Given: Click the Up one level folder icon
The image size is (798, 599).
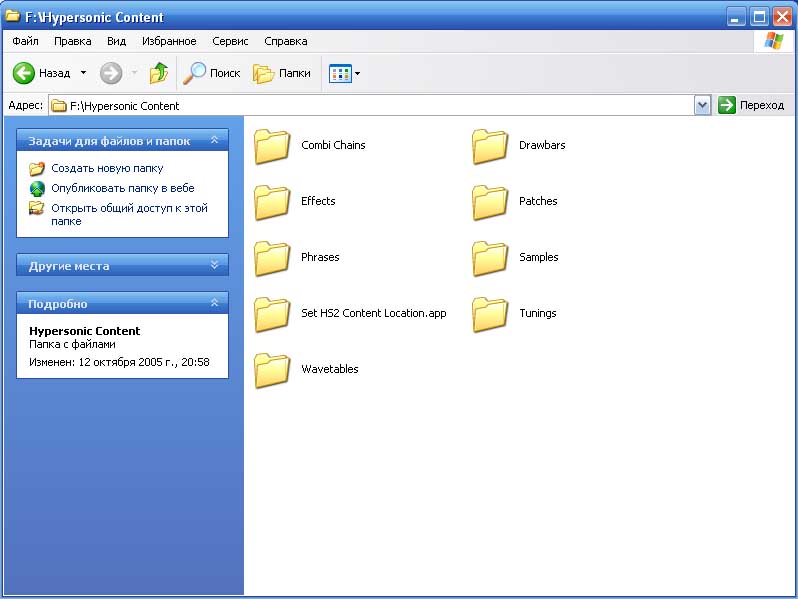Looking at the screenshot, I should pyautogui.click(x=159, y=73).
